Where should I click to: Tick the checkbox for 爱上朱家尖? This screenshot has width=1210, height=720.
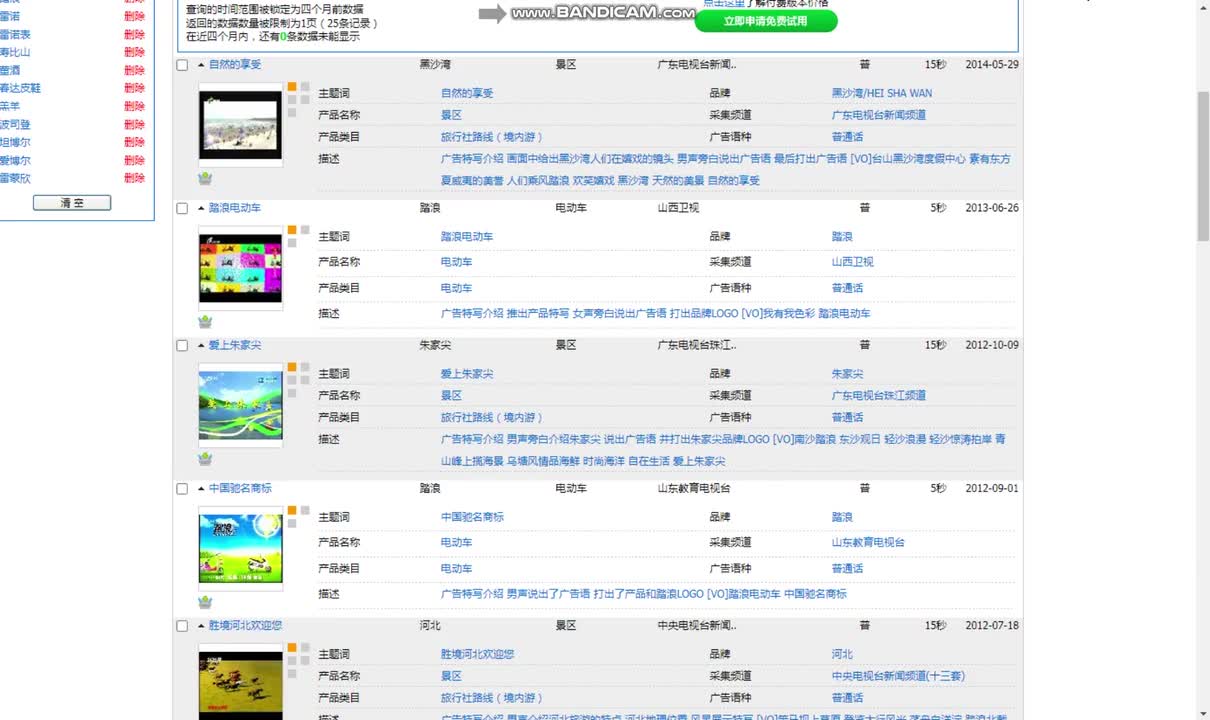(x=182, y=346)
